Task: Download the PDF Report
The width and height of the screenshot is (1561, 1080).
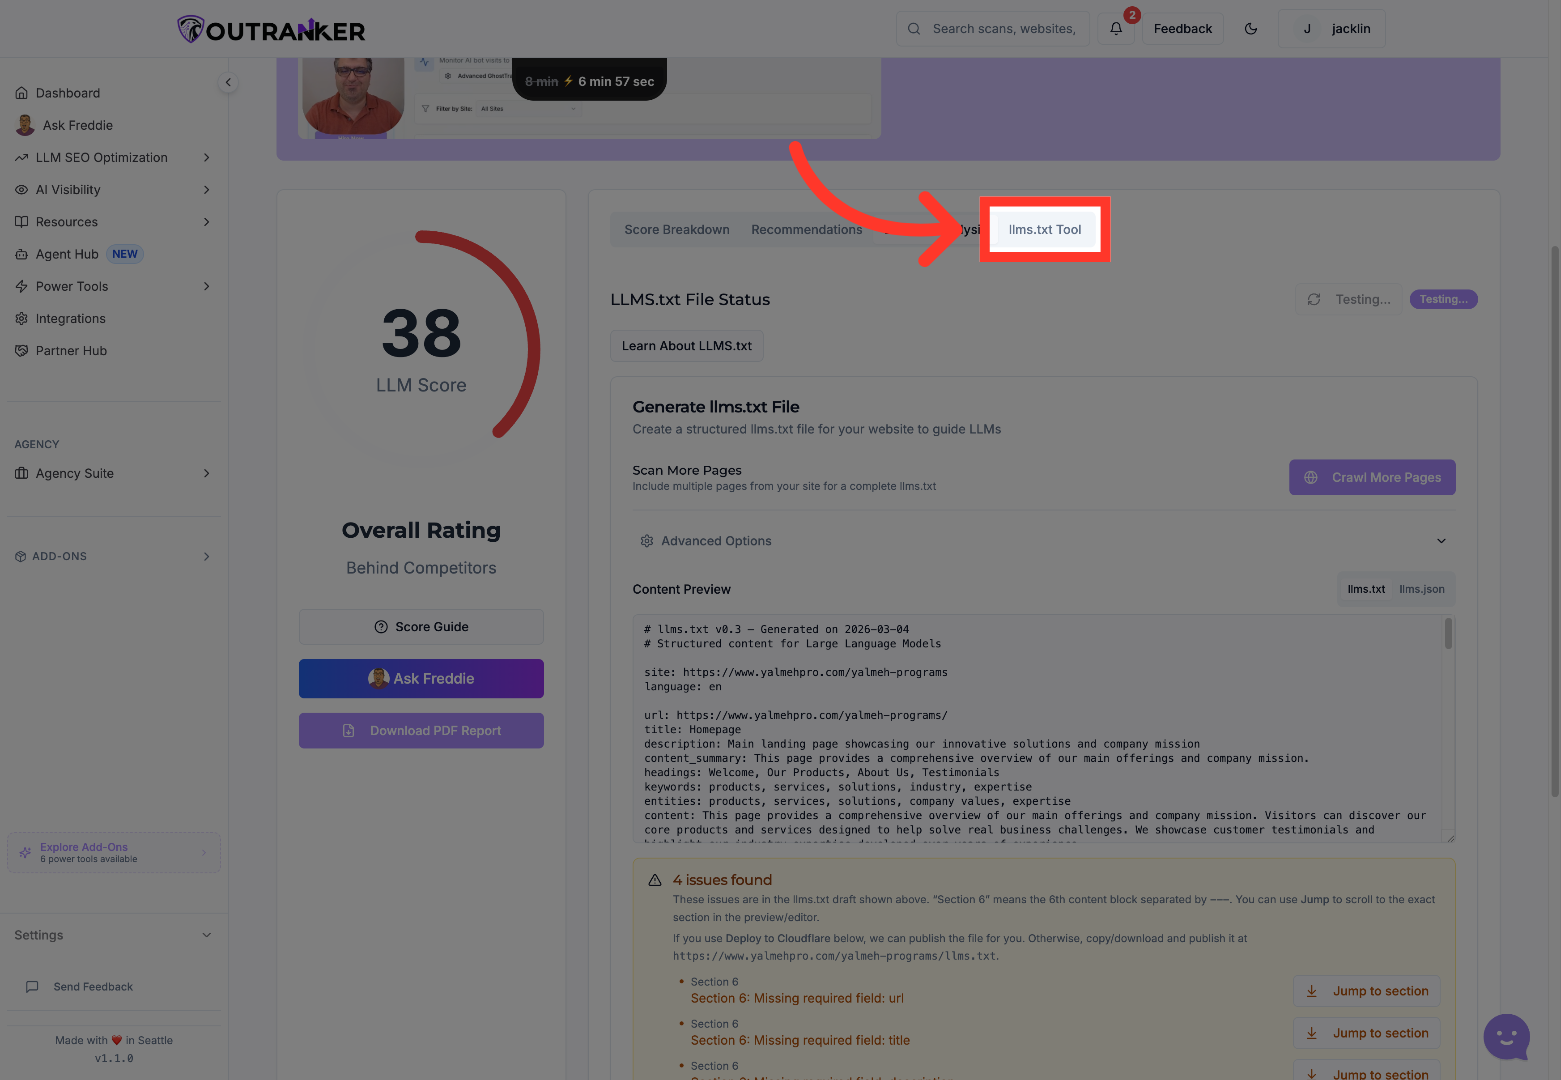Action: click(x=421, y=731)
